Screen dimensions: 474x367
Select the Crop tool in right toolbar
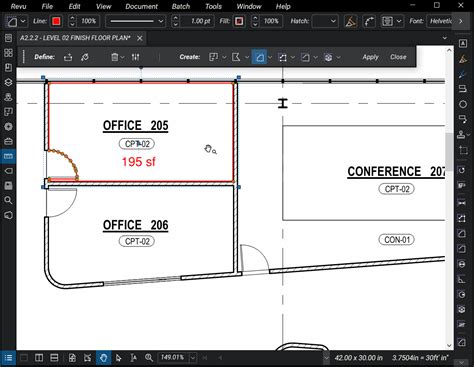click(463, 150)
